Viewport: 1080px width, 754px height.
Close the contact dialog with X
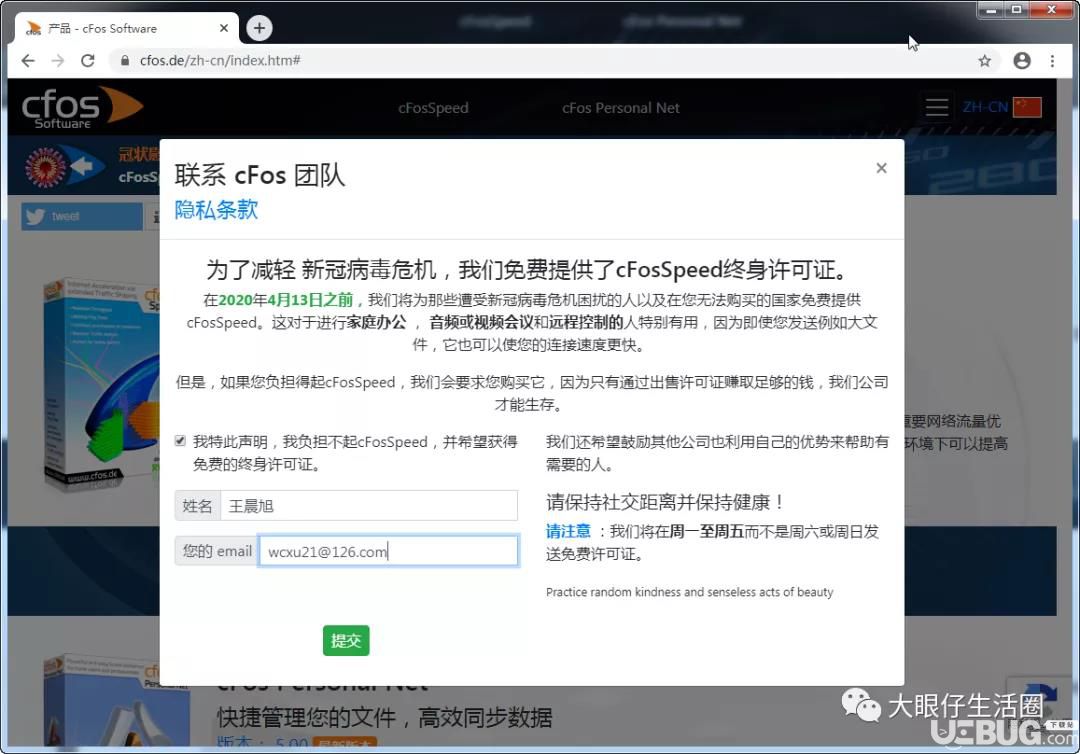(x=882, y=168)
